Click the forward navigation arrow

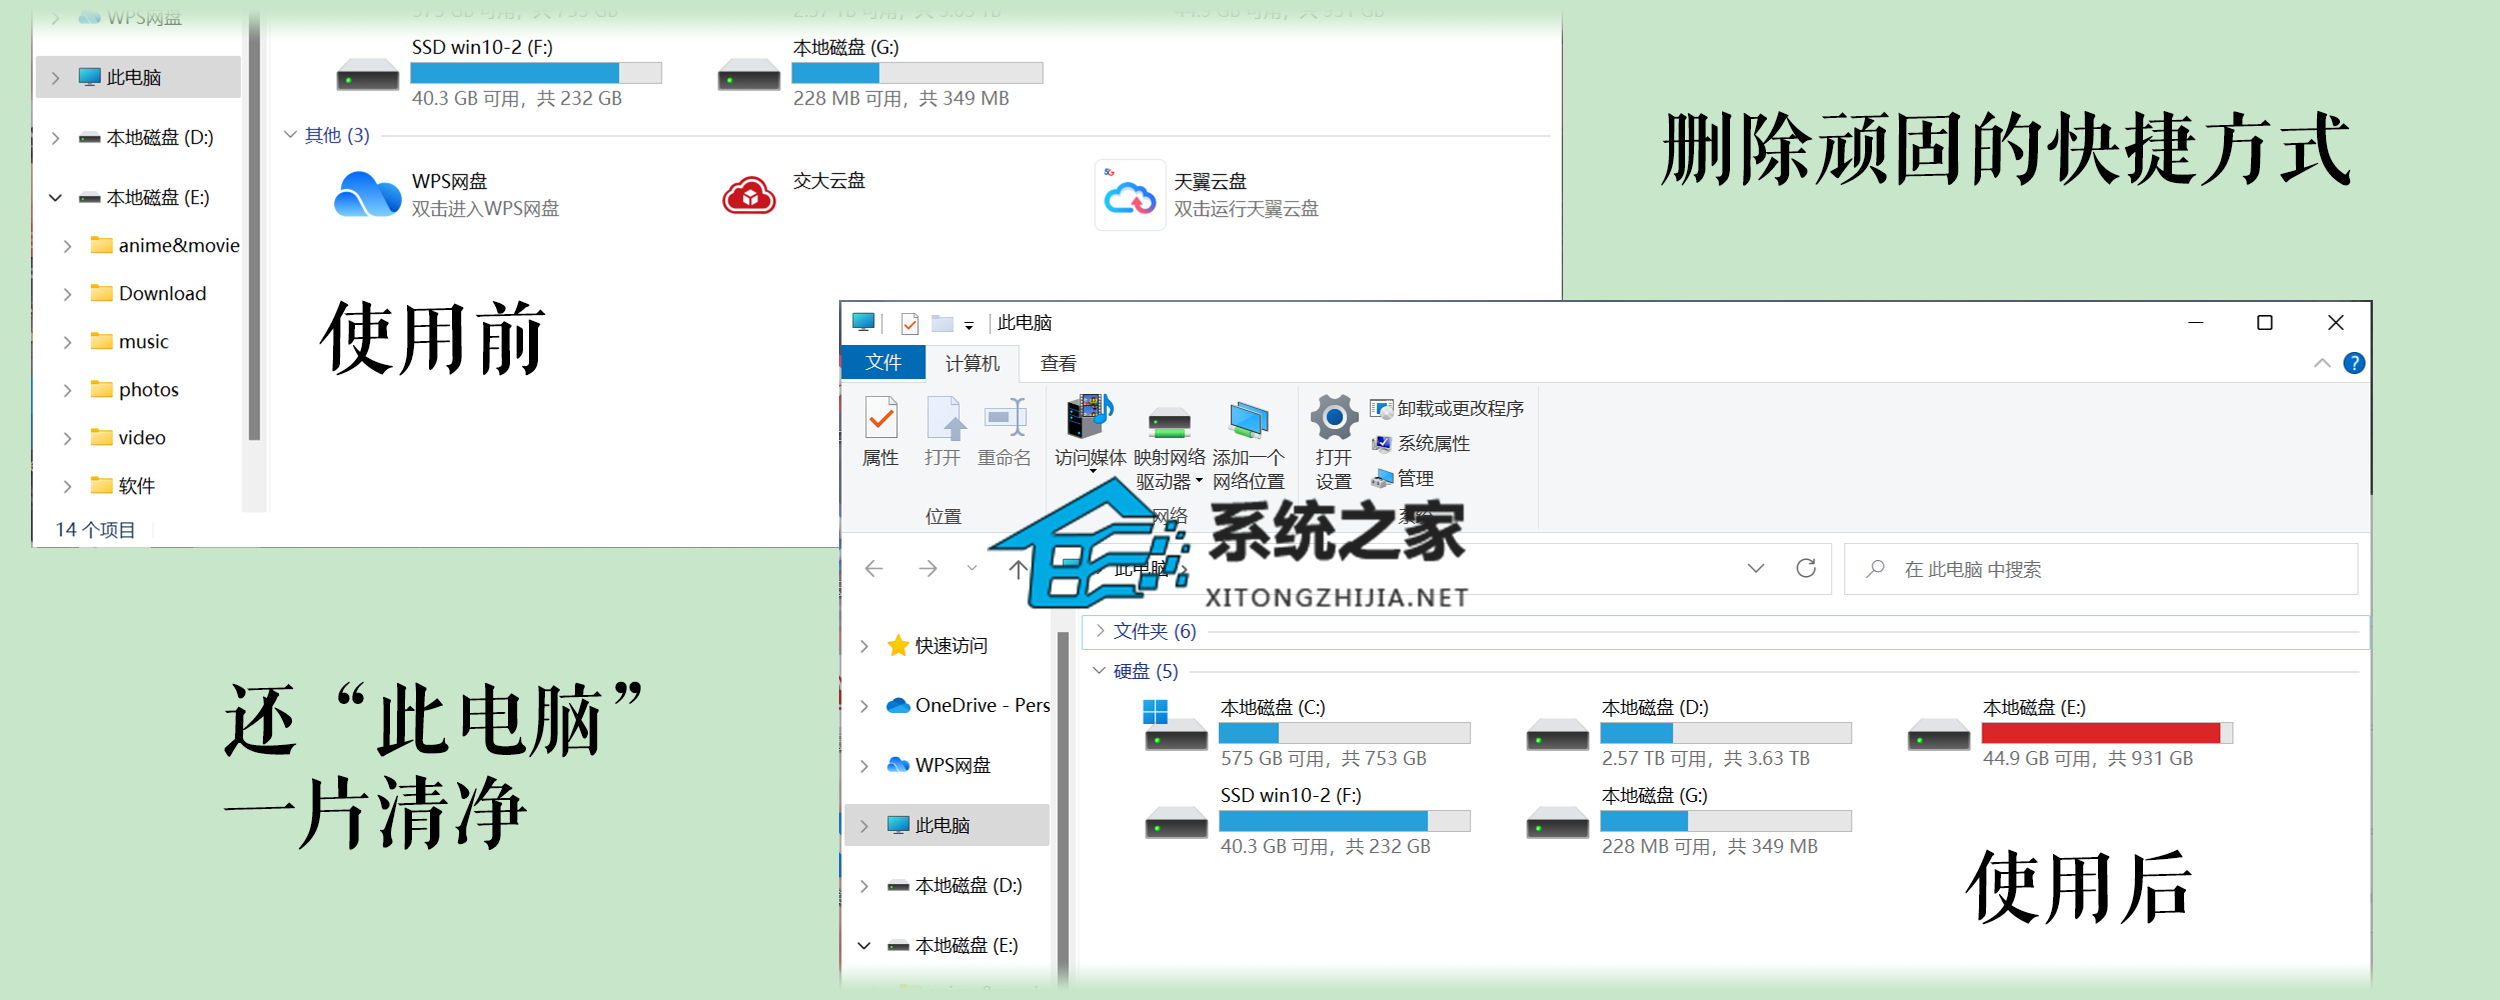tap(928, 569)
